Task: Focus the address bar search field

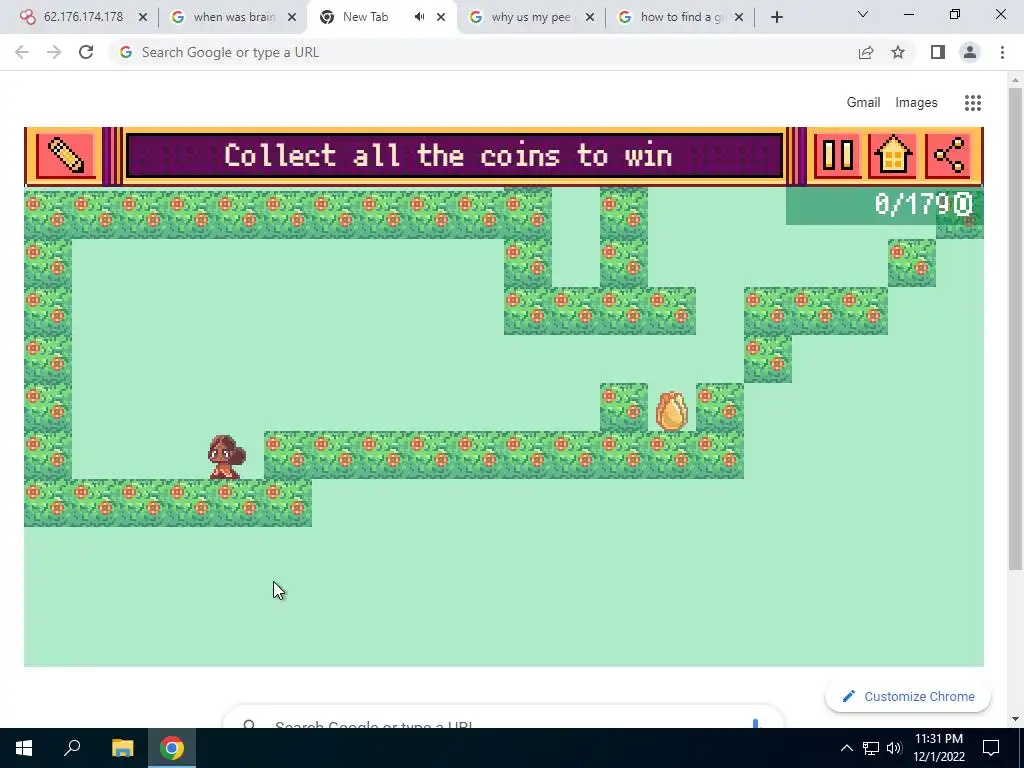Action: tap(483, 52)
